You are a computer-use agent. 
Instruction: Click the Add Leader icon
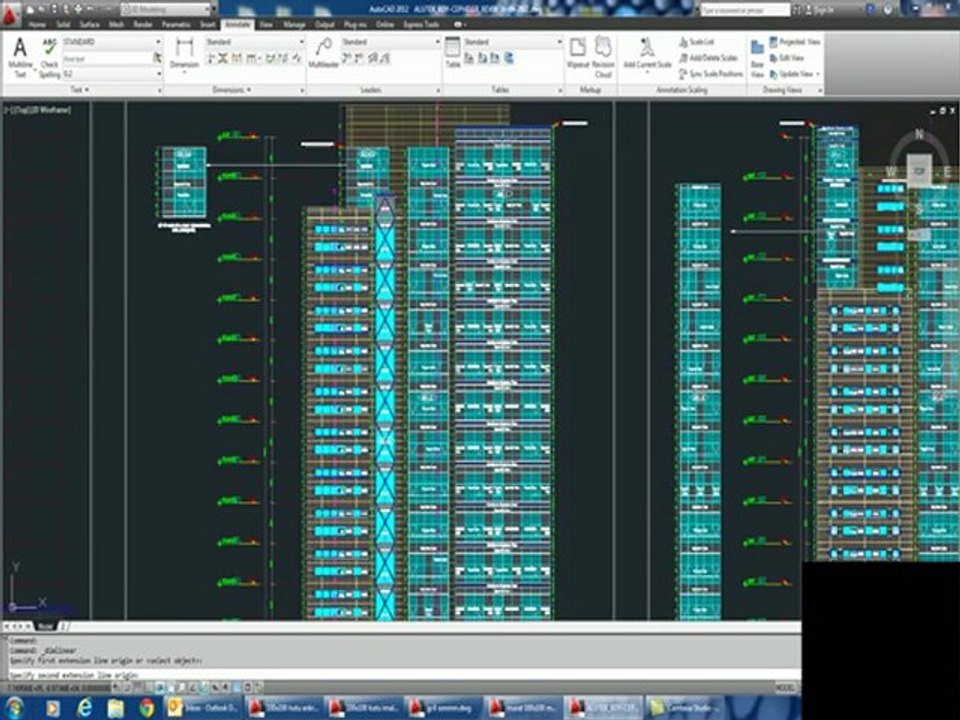click(x=347, y=58)
